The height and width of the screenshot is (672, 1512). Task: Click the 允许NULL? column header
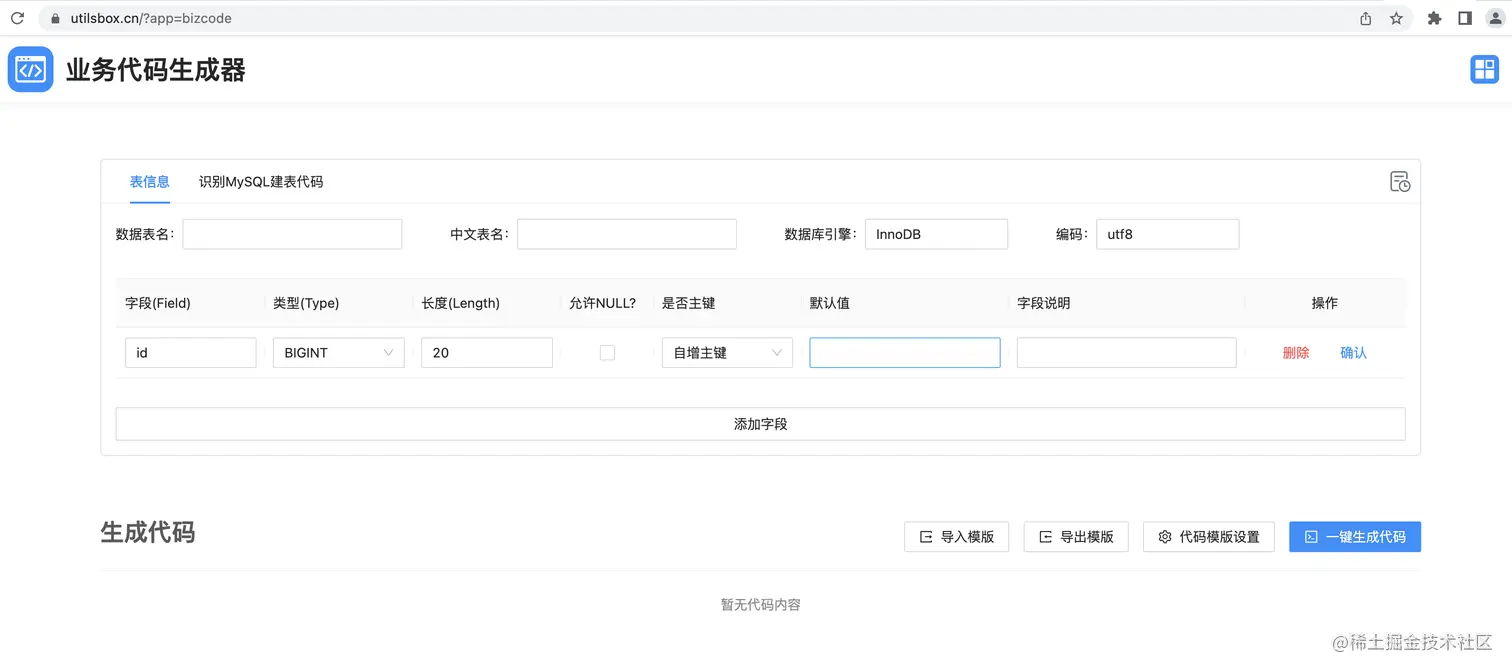(x=603, y=303)
